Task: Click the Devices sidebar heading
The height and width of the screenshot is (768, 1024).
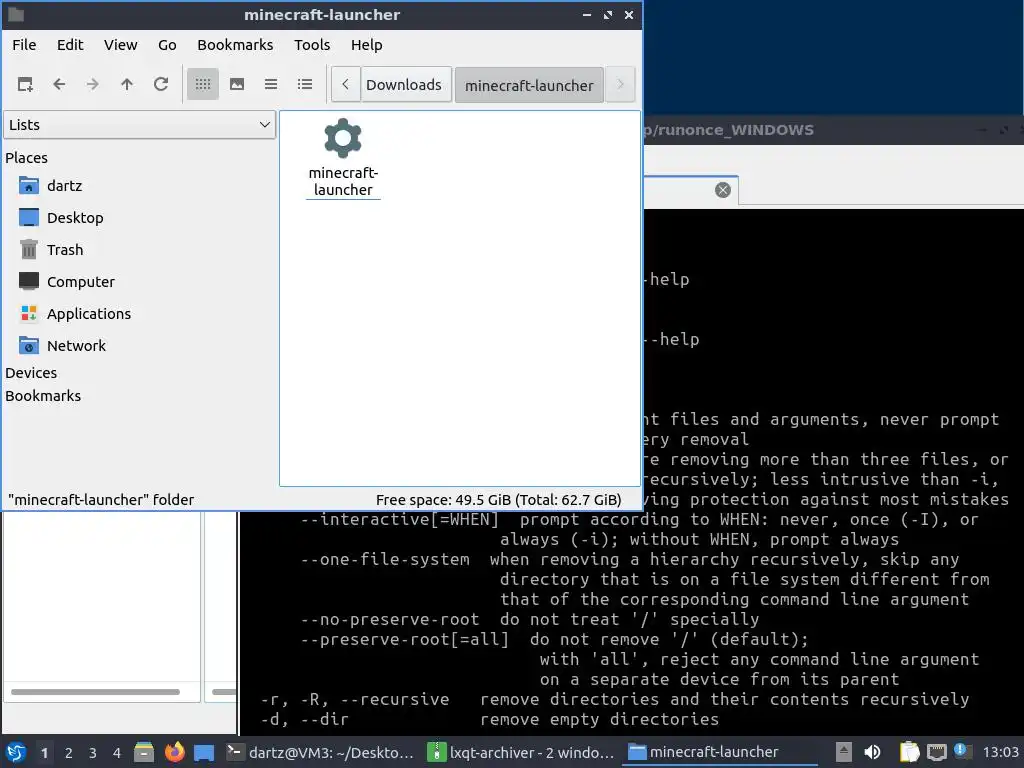Action: click(31, 373)
